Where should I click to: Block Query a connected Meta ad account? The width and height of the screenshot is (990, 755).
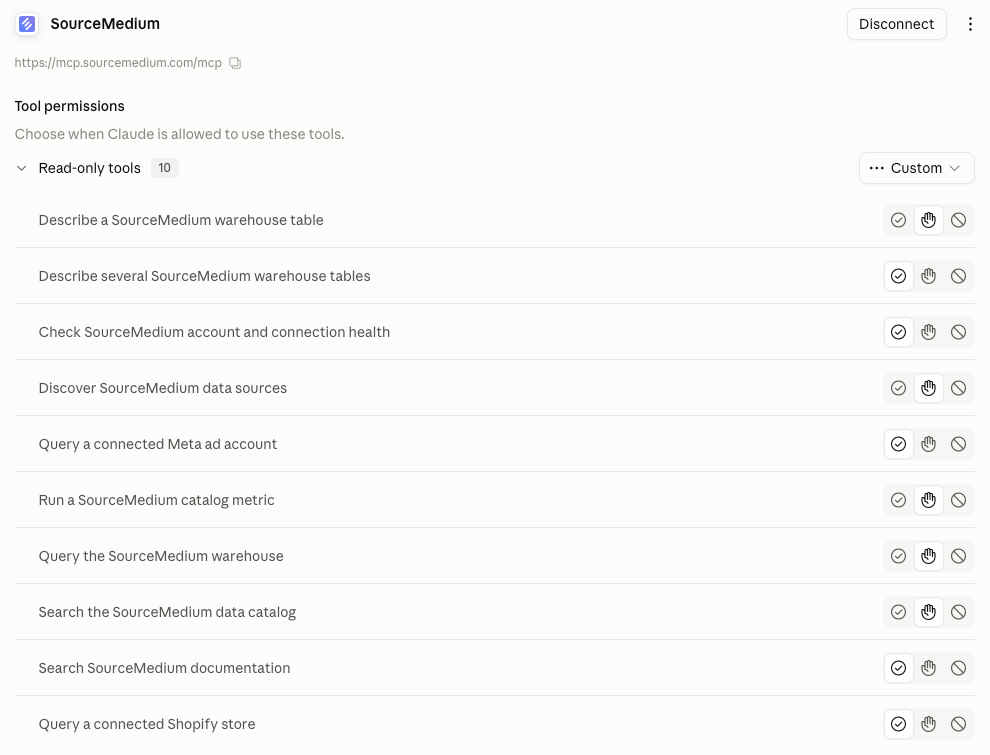[x=958, y=444]
